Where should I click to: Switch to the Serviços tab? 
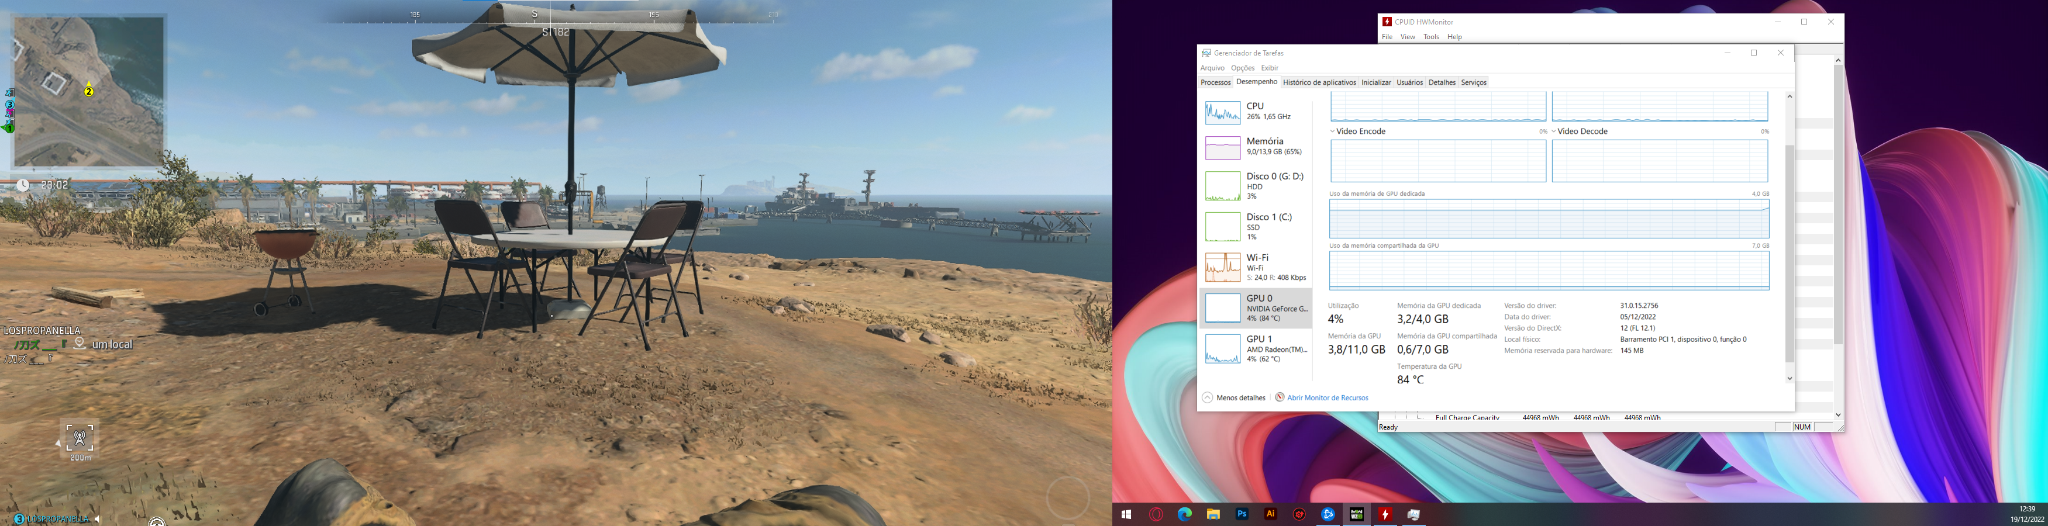coord(1474,82)
